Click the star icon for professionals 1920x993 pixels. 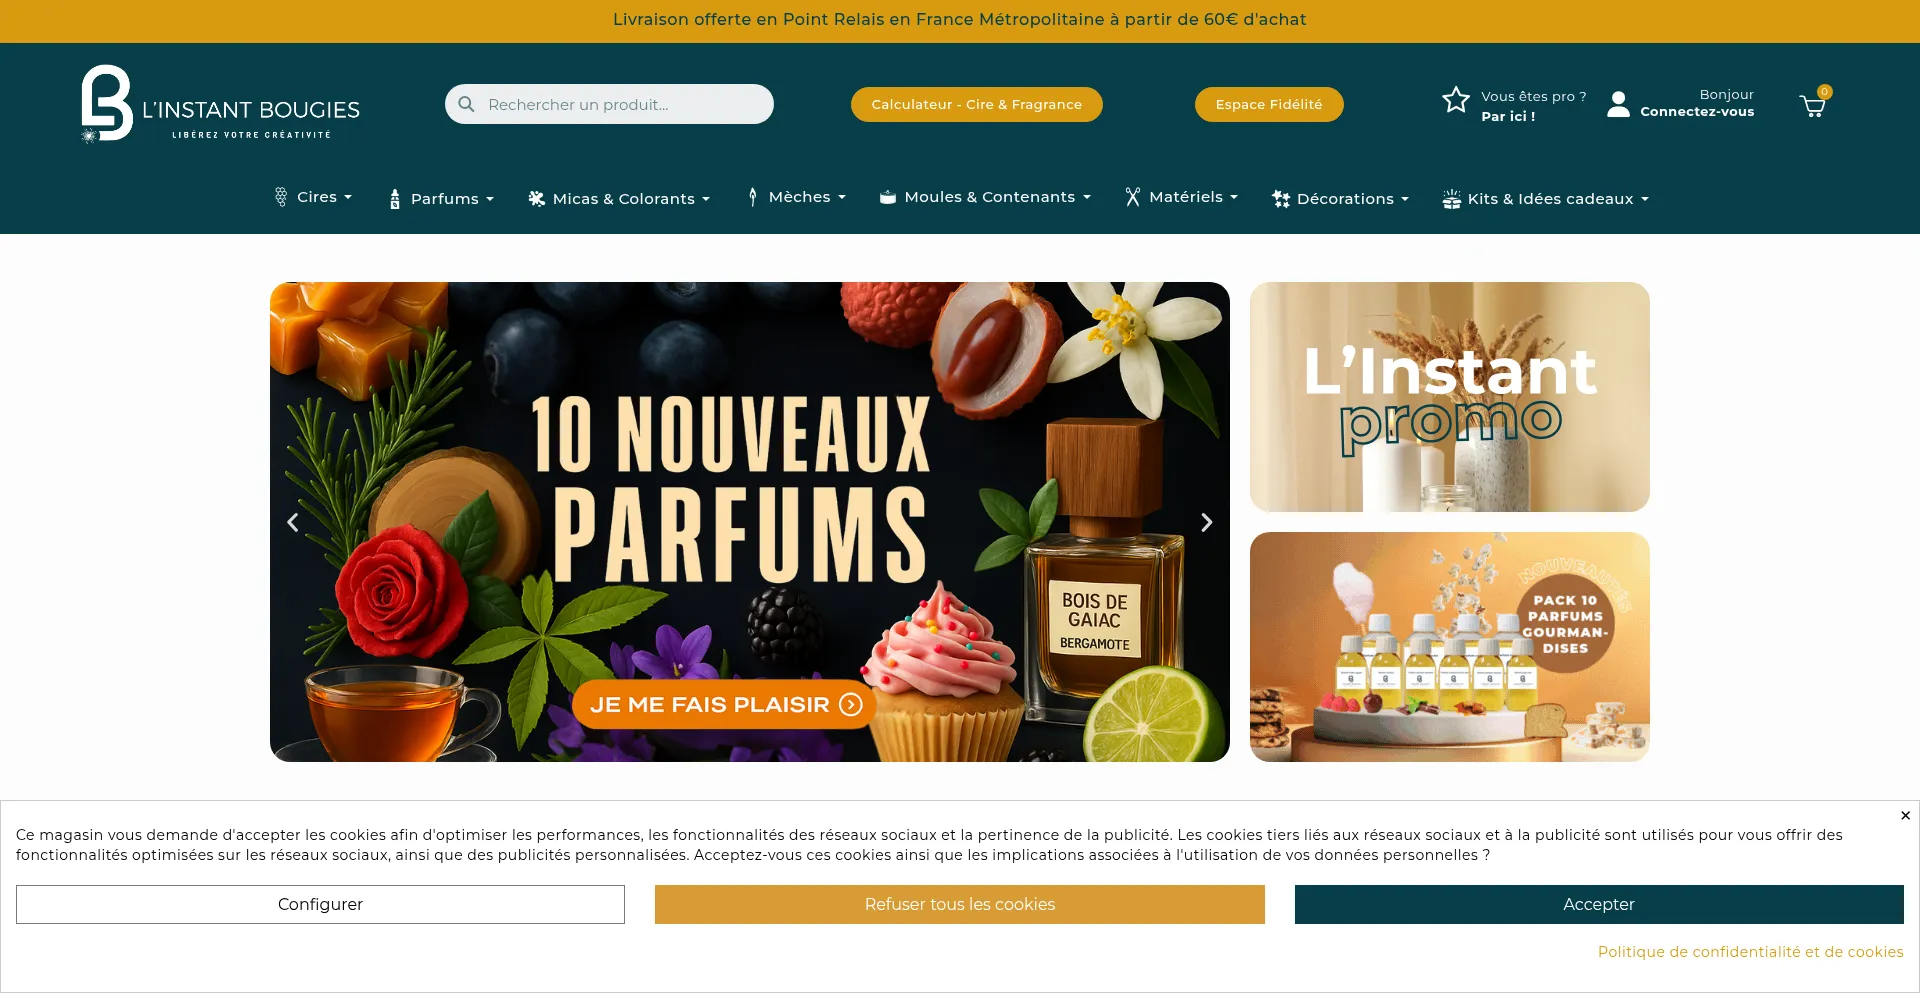pyautogui.click(x=1456, y=99)
